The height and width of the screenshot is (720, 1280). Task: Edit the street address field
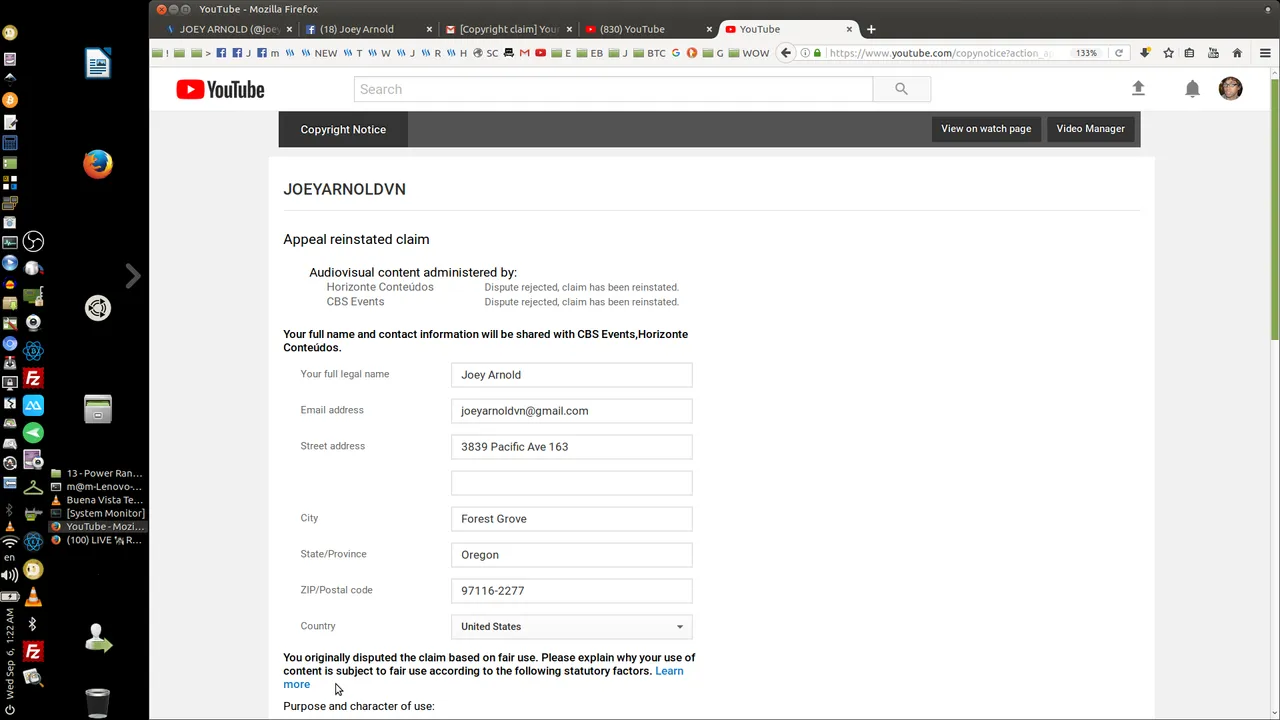coord(571,447)
